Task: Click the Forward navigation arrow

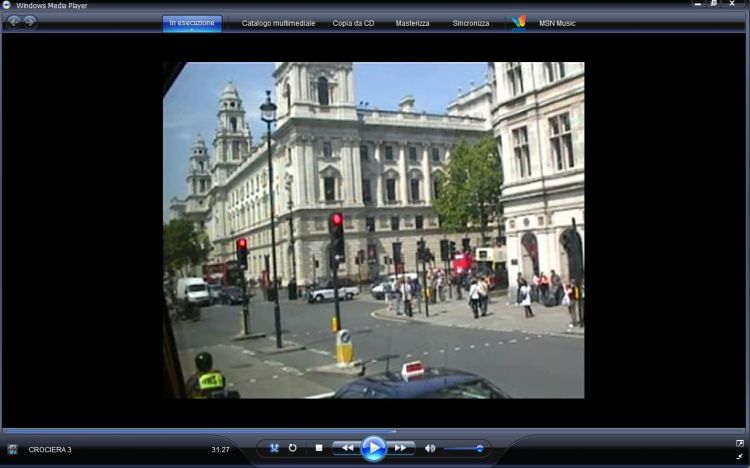Action: (30, 22)
